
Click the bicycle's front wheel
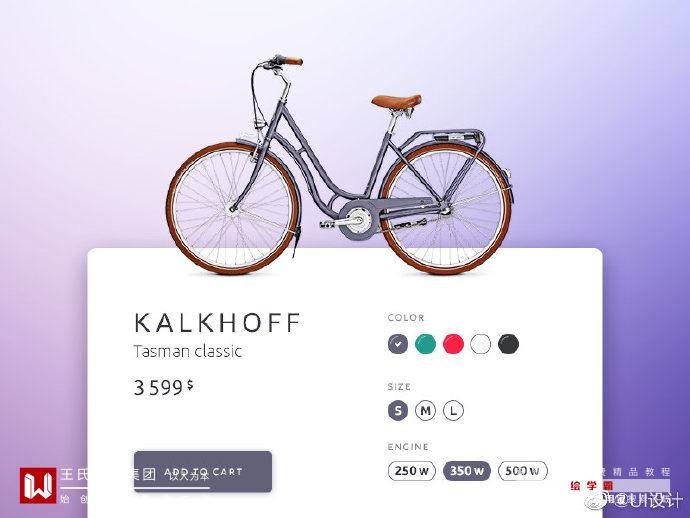(233, 209)
